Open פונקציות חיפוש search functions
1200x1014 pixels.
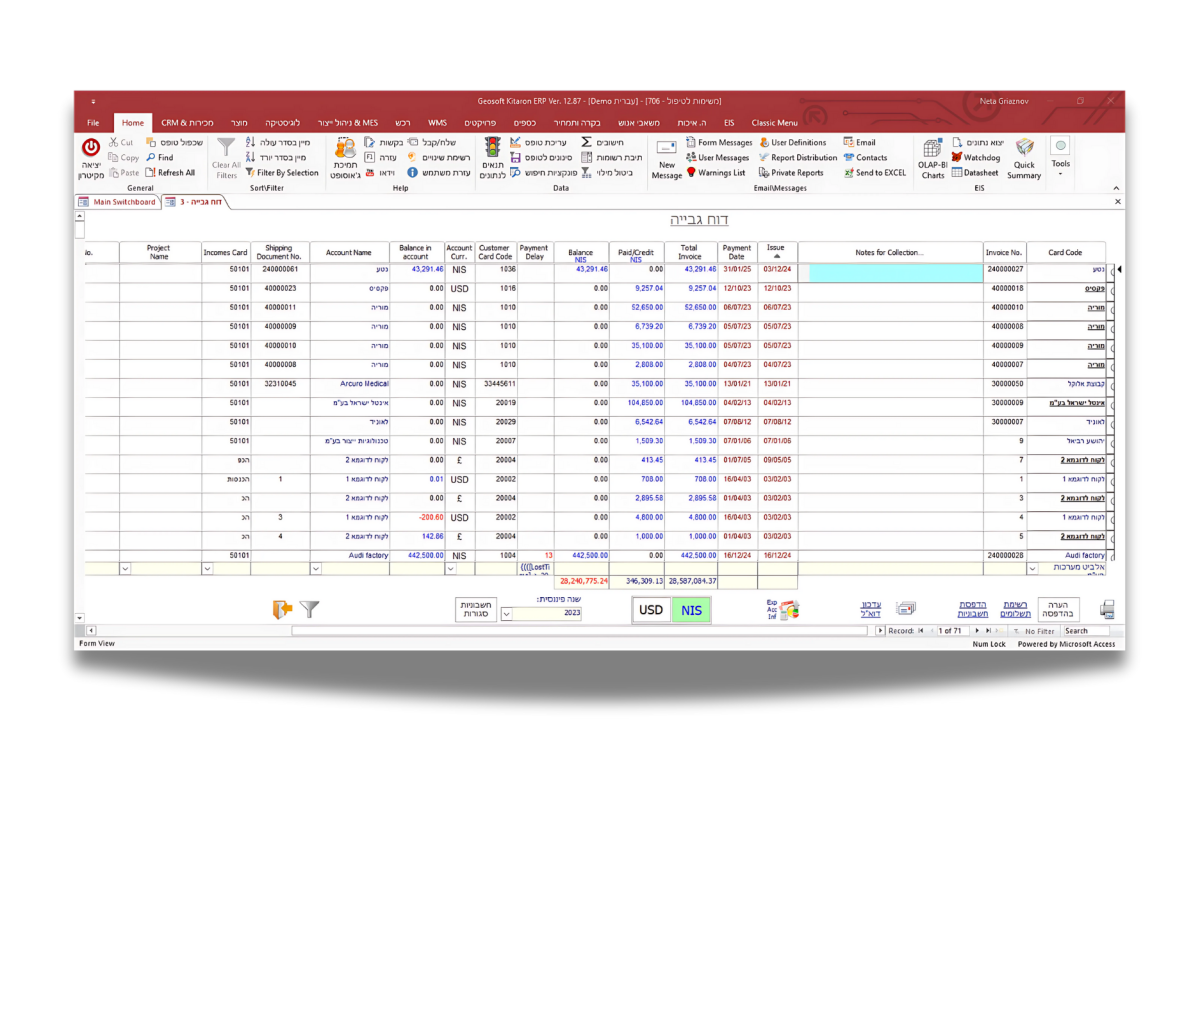543,173
